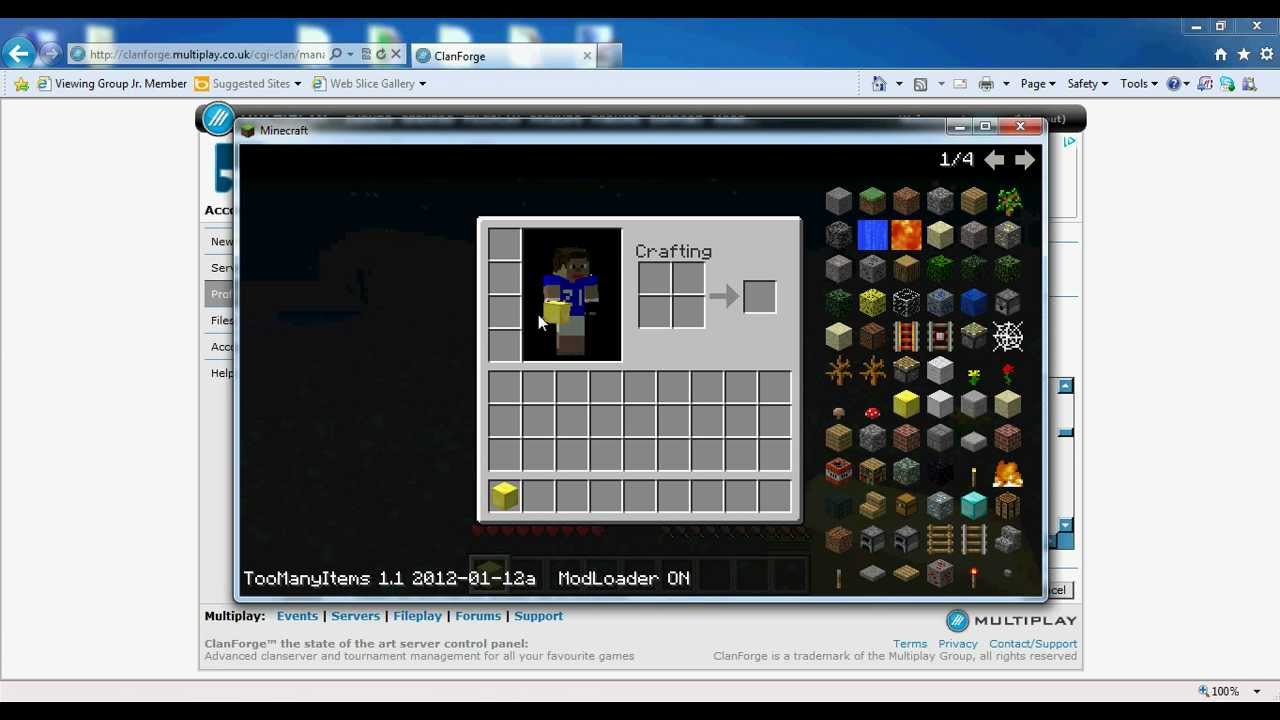Stop page loading with X icon
The image size is (1280, 720).
[x=396, y=54]
